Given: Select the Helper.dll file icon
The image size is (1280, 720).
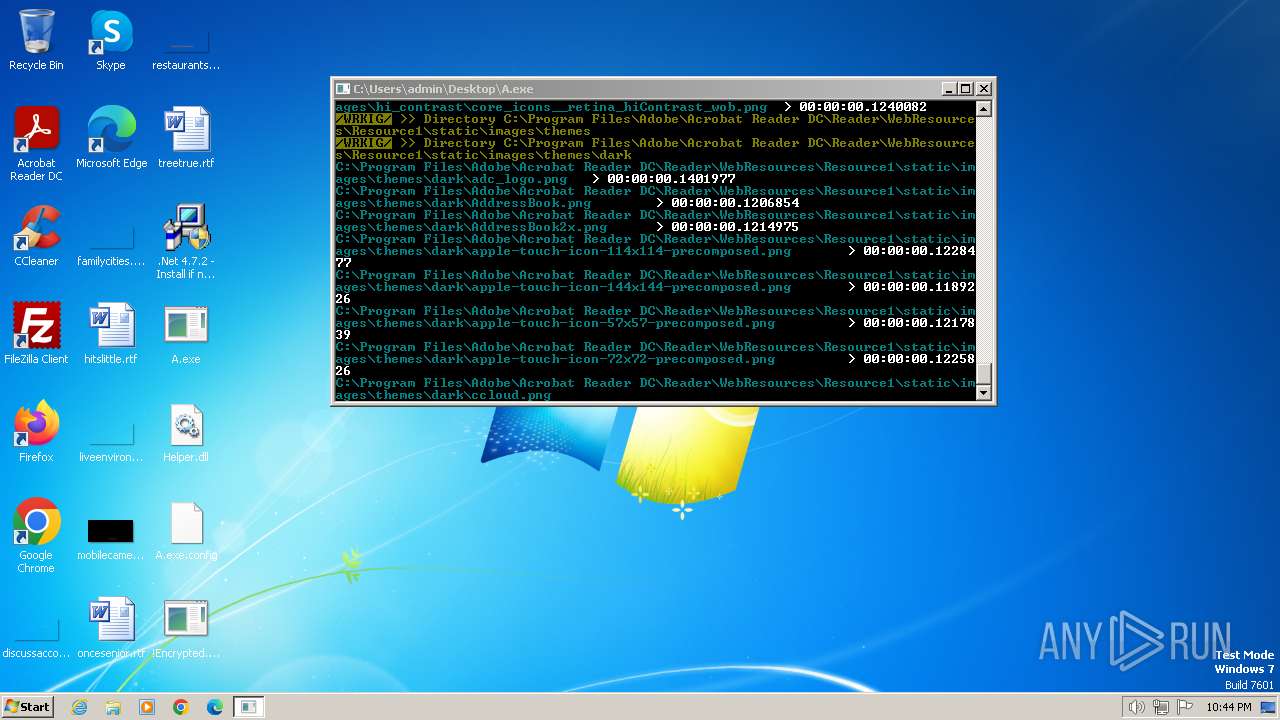Looking at the screenshot, I should pyautogui.click(x=186, y=432).
